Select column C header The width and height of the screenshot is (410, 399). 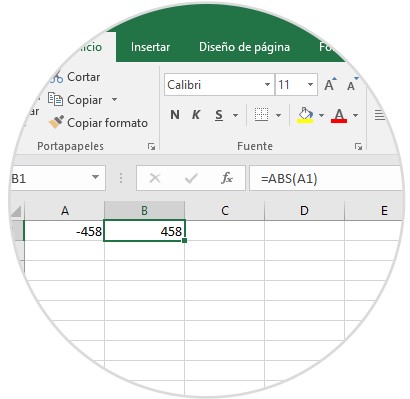click(225, 211)
